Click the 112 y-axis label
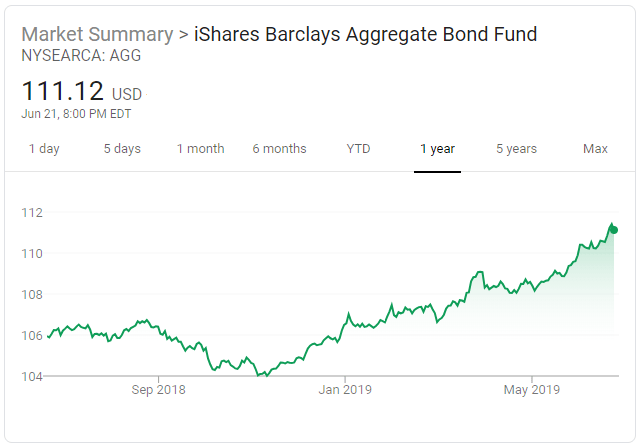This screenshot has height=446, width=641. (x=32, y=213)
